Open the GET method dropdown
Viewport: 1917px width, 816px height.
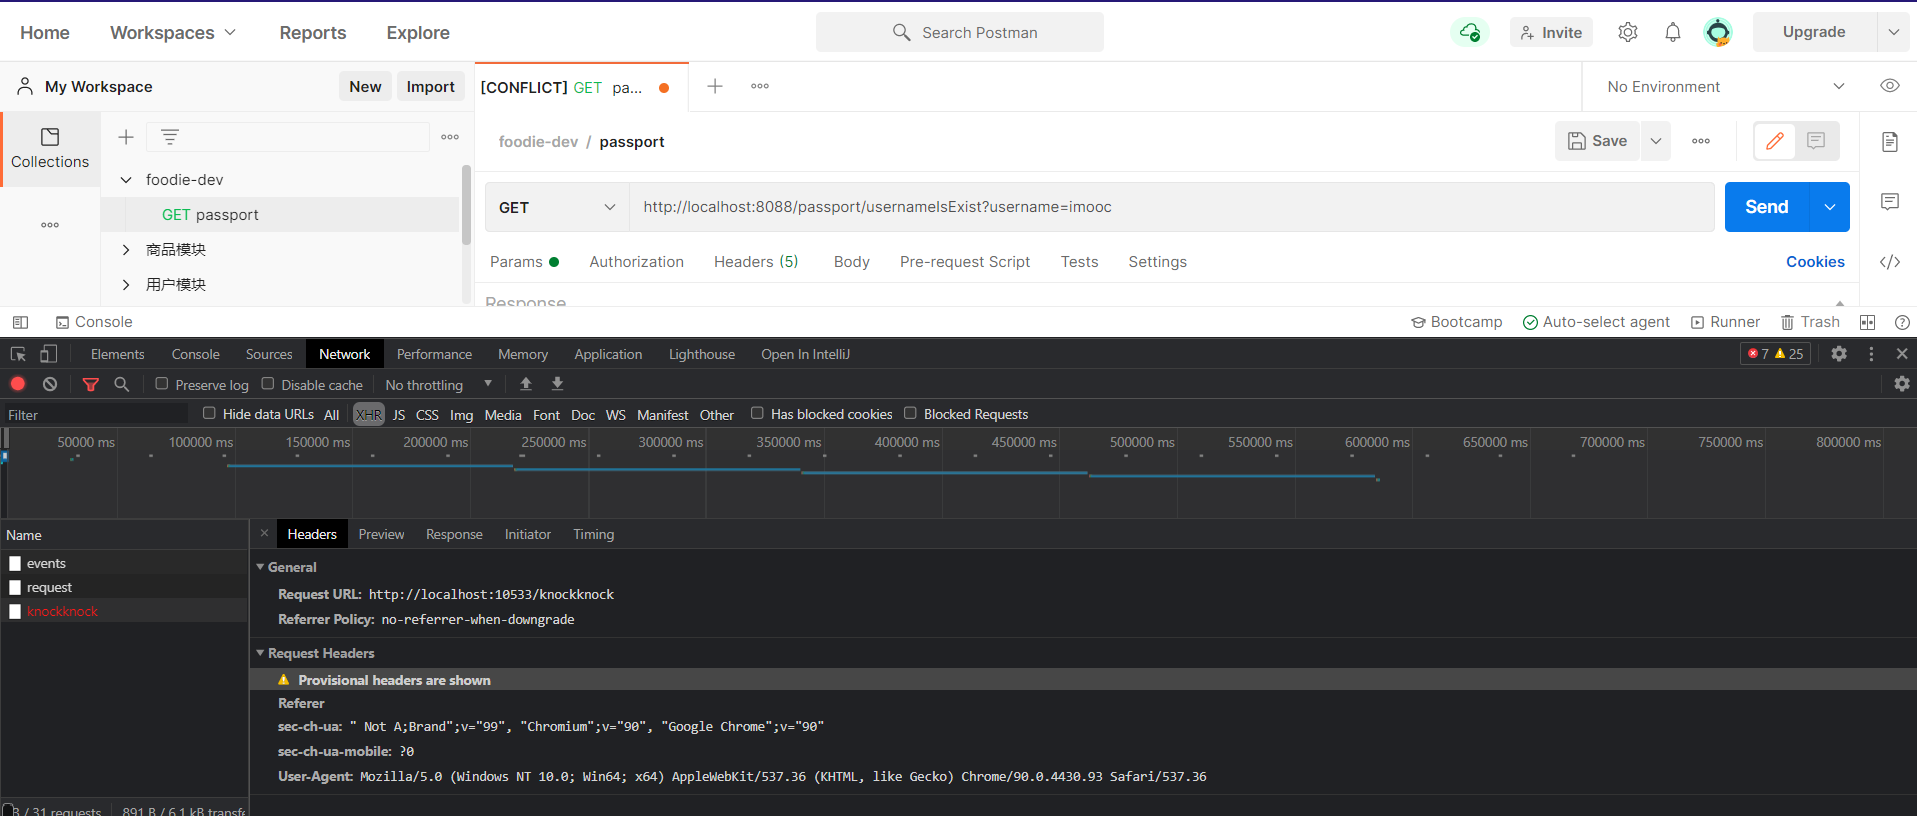click(557, 207)
